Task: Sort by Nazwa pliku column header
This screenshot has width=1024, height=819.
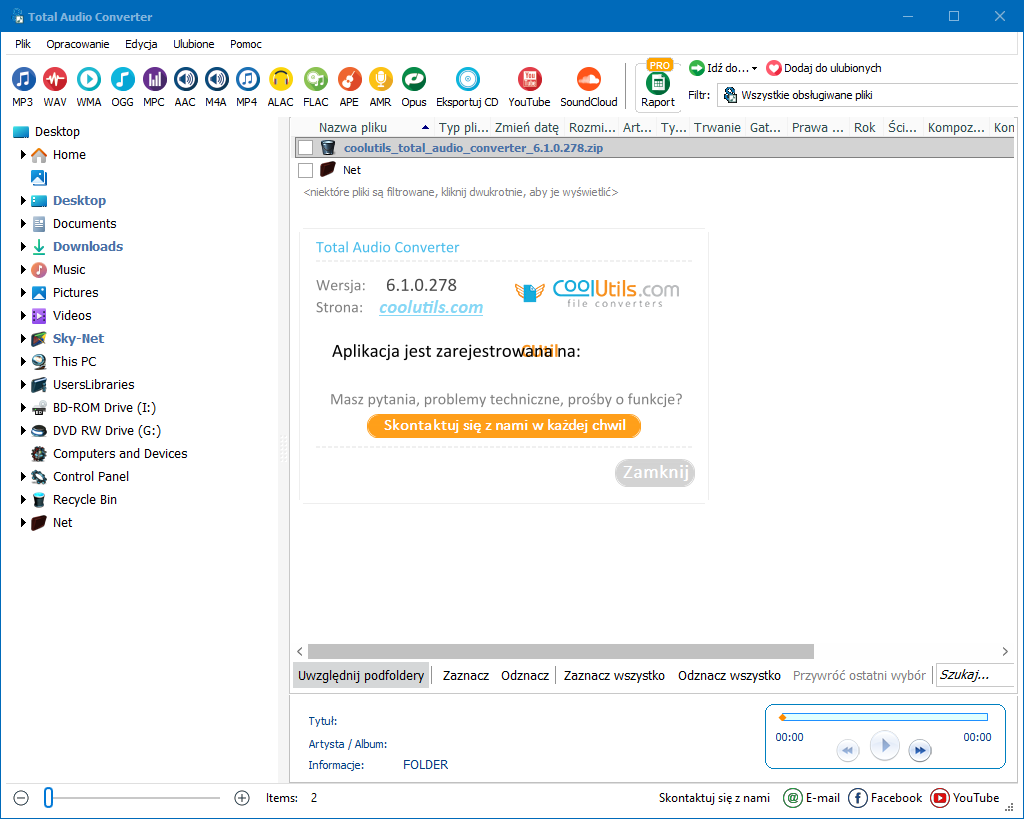Action: coord(366,127)
